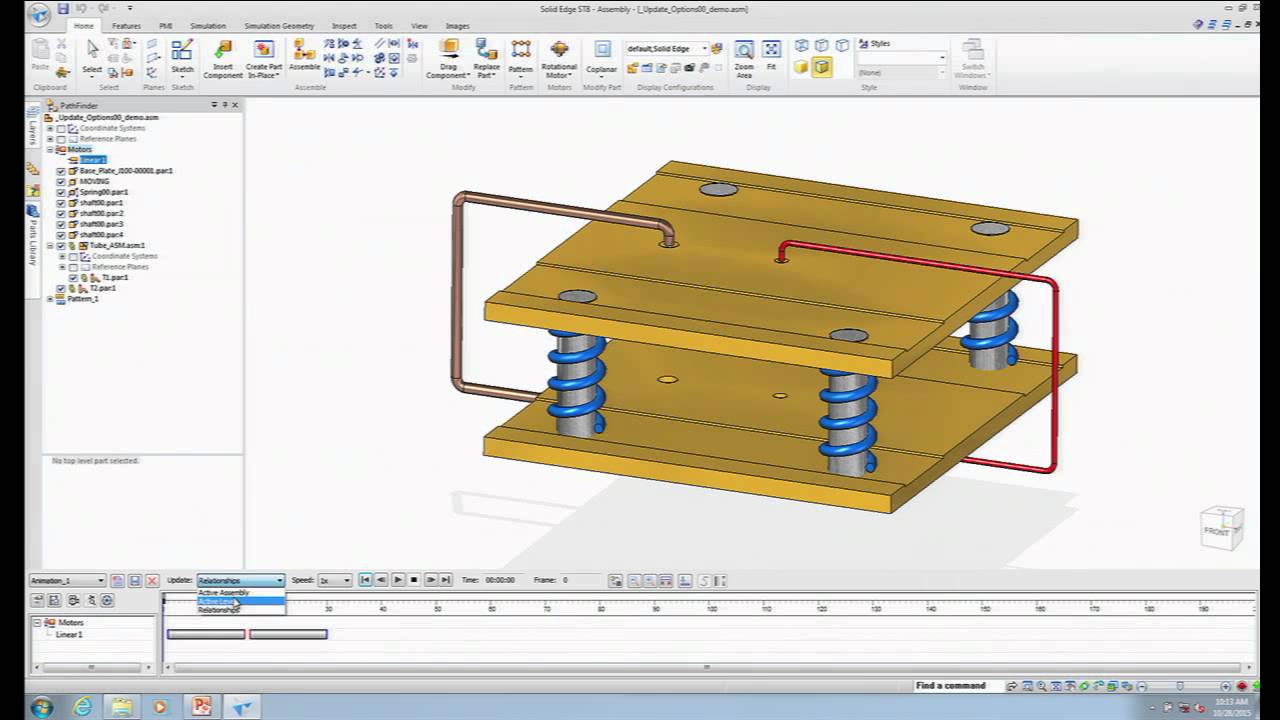Start the Drag Component tool
This screenshot has height=720, width=1280.
(x=449, y=60)
